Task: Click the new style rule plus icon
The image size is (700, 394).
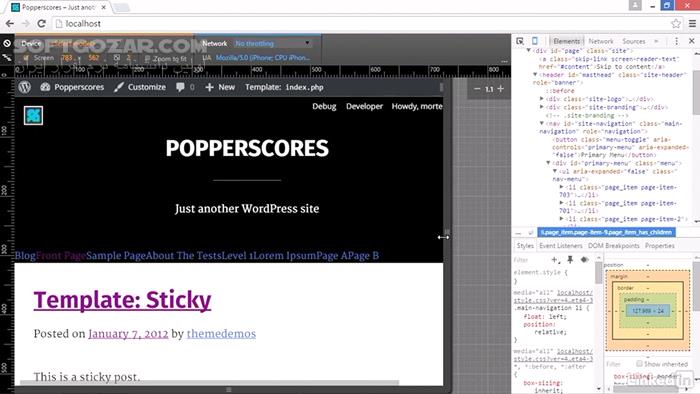Action: [x=555, y=260]
